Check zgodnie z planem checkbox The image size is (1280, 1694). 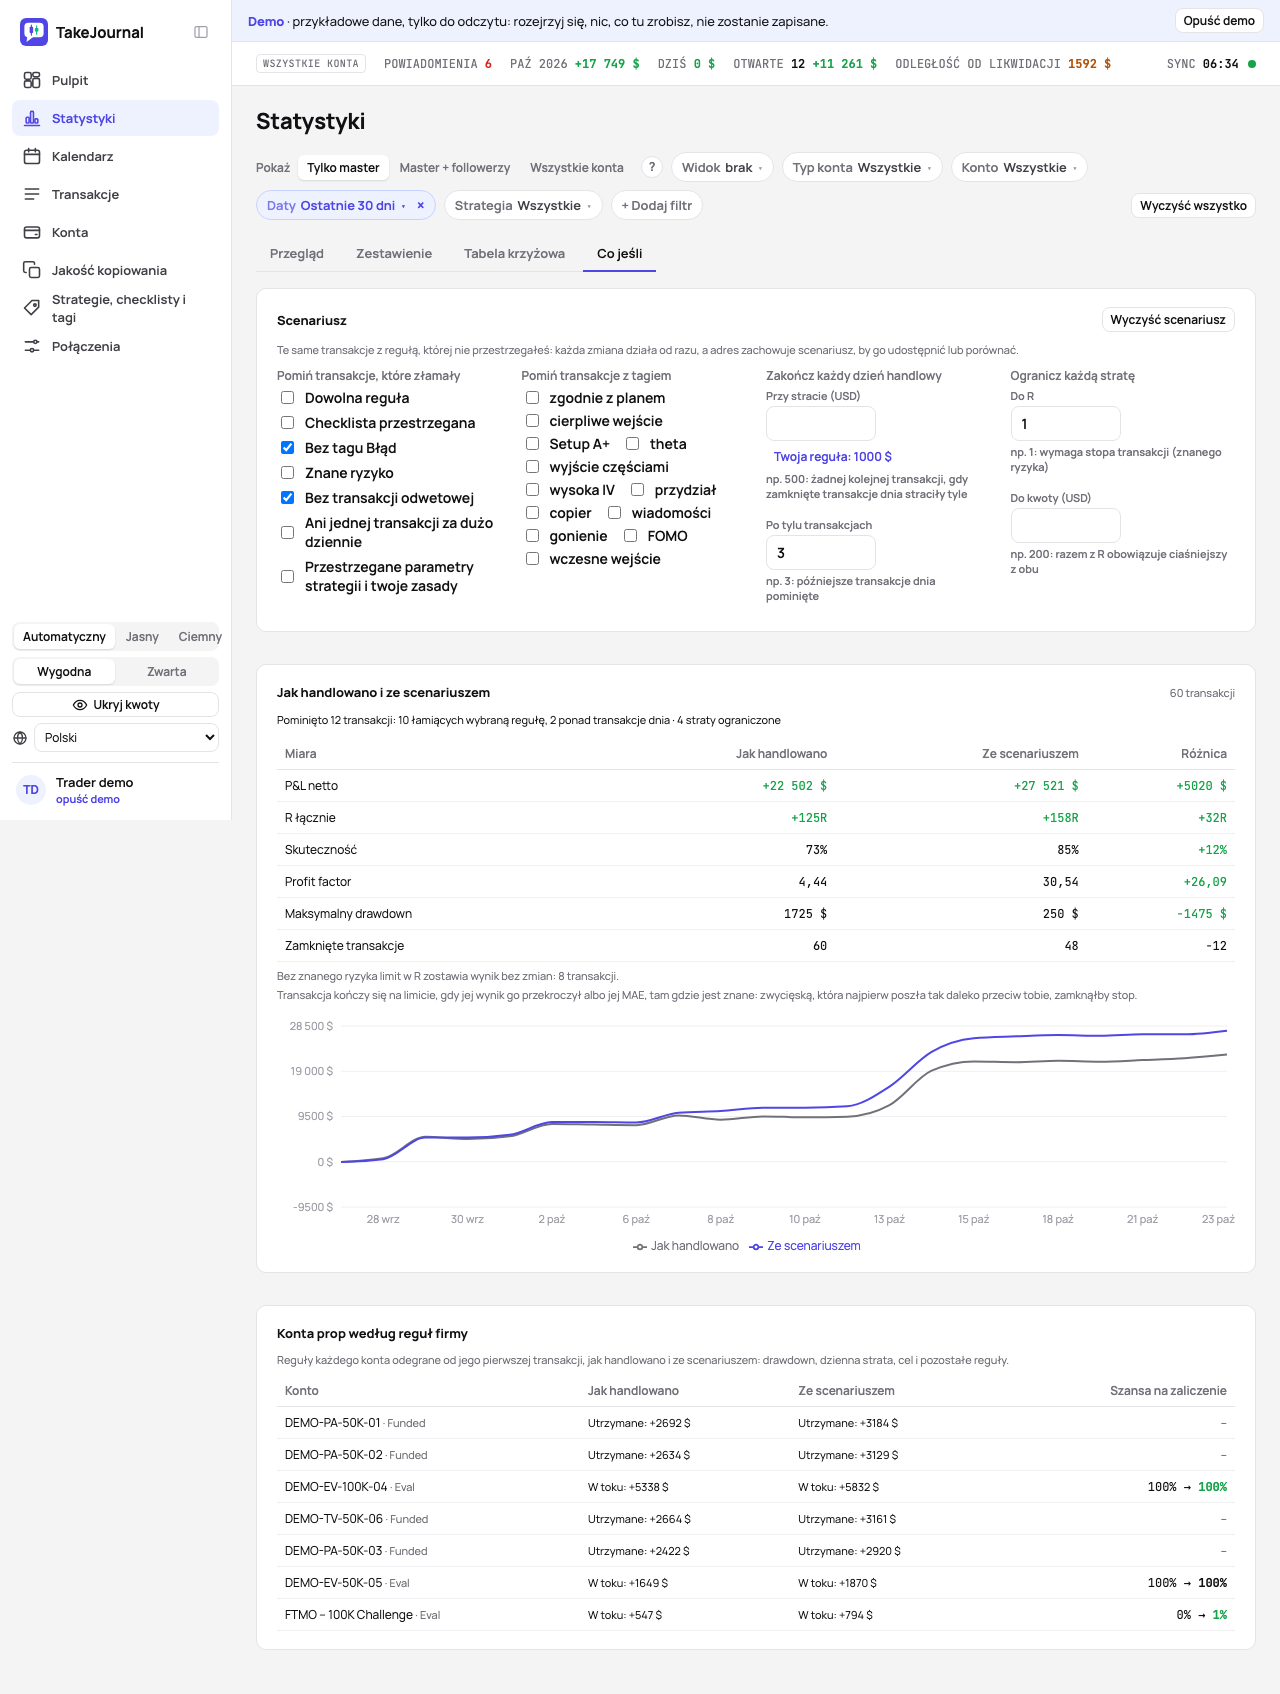click(533, 398)
